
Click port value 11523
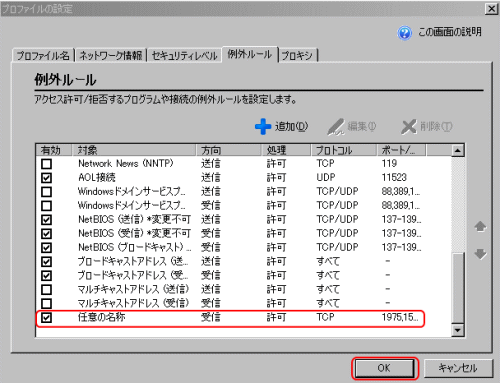394,177
